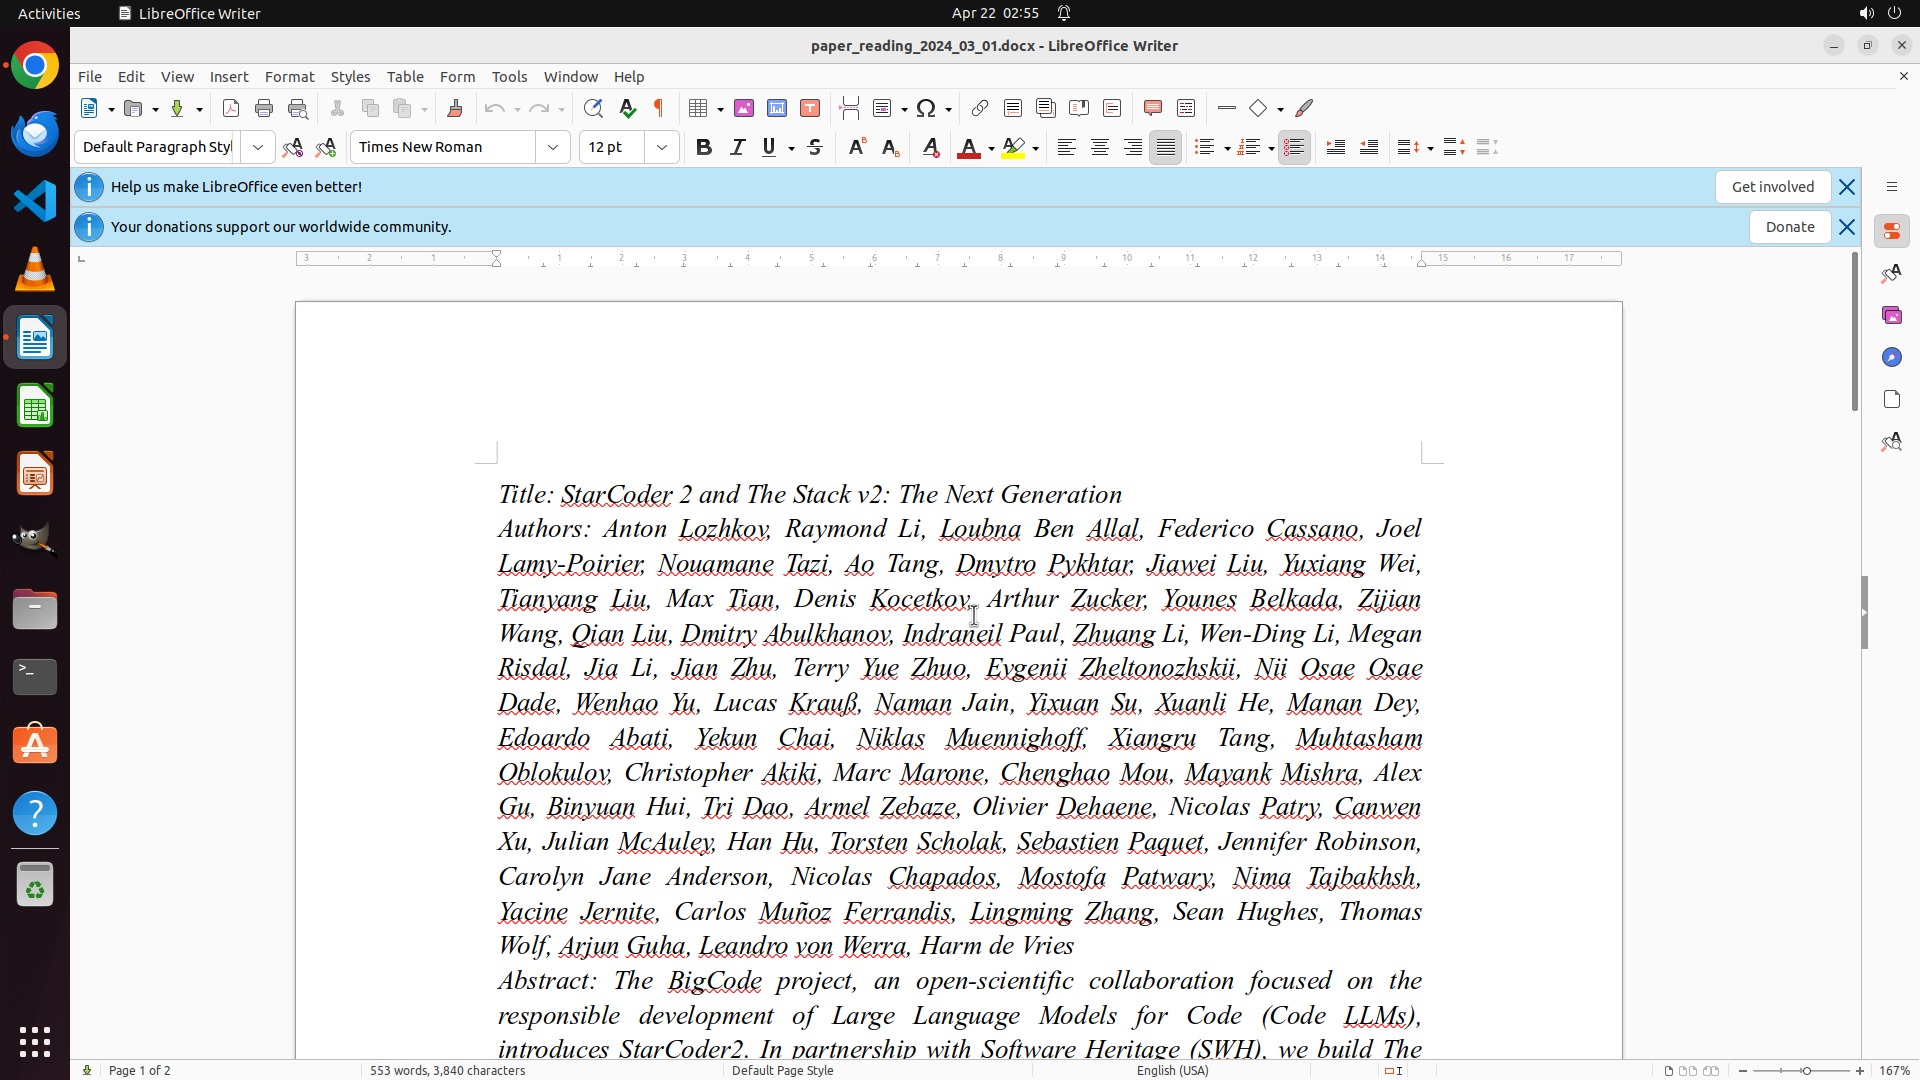Toggle Bold formatting
Viewport: 1920px width, 1080px height.
704,147
